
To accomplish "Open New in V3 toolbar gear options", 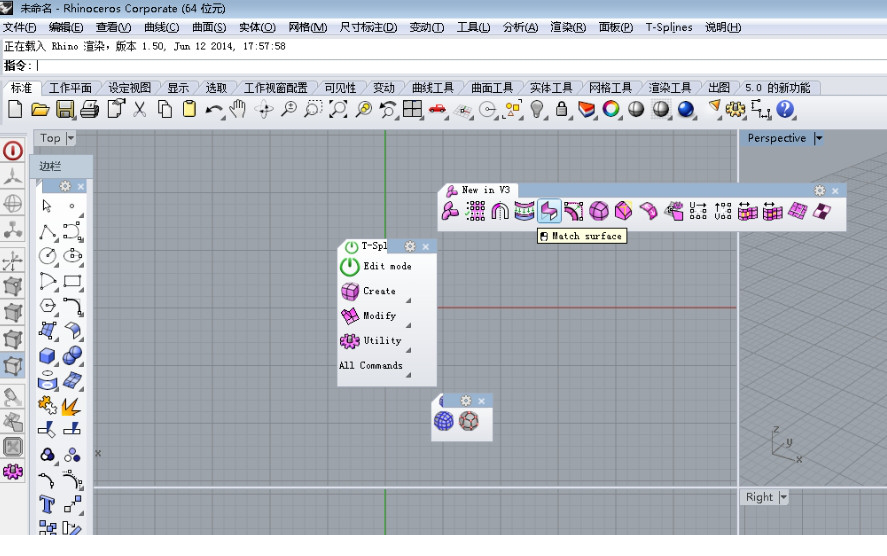I will tap(819, 191).
